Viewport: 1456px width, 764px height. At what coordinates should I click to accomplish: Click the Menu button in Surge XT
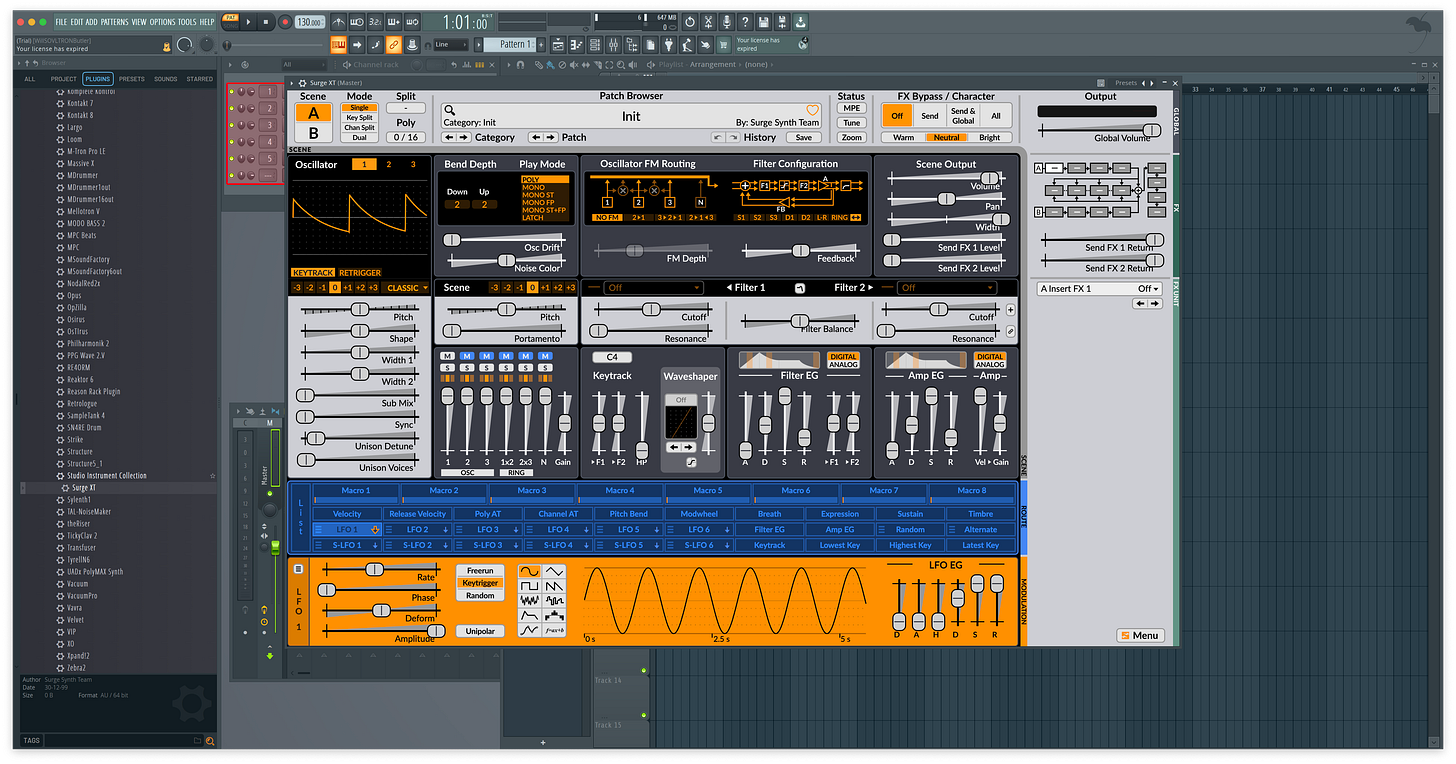[1140, 635]
